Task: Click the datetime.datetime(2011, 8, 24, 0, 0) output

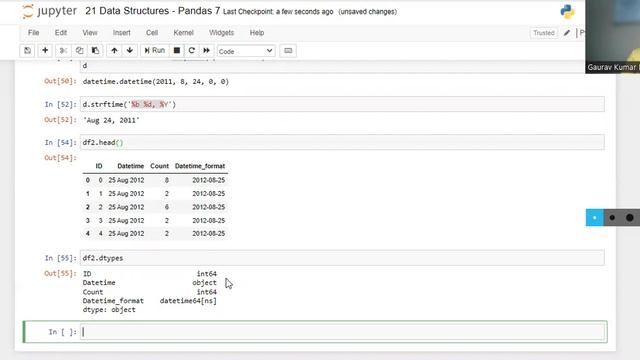Action: point(156,82)
